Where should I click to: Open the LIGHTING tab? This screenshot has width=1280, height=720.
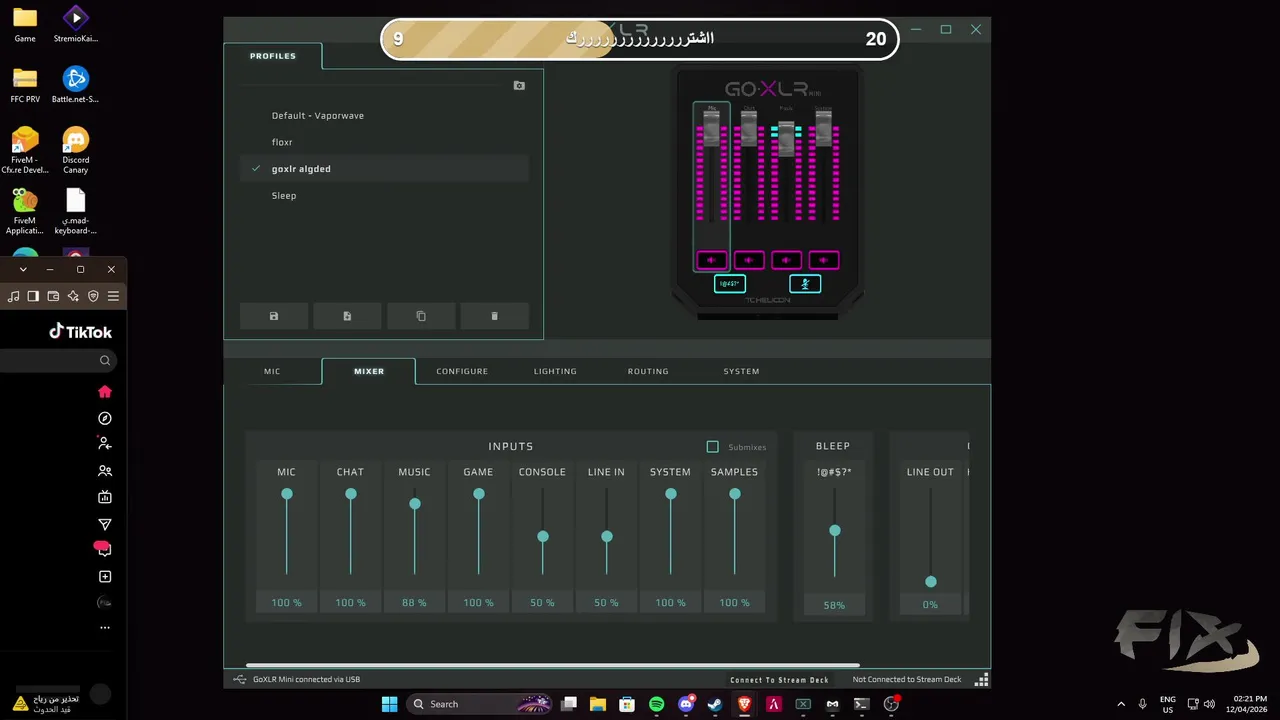pos(555,371)
